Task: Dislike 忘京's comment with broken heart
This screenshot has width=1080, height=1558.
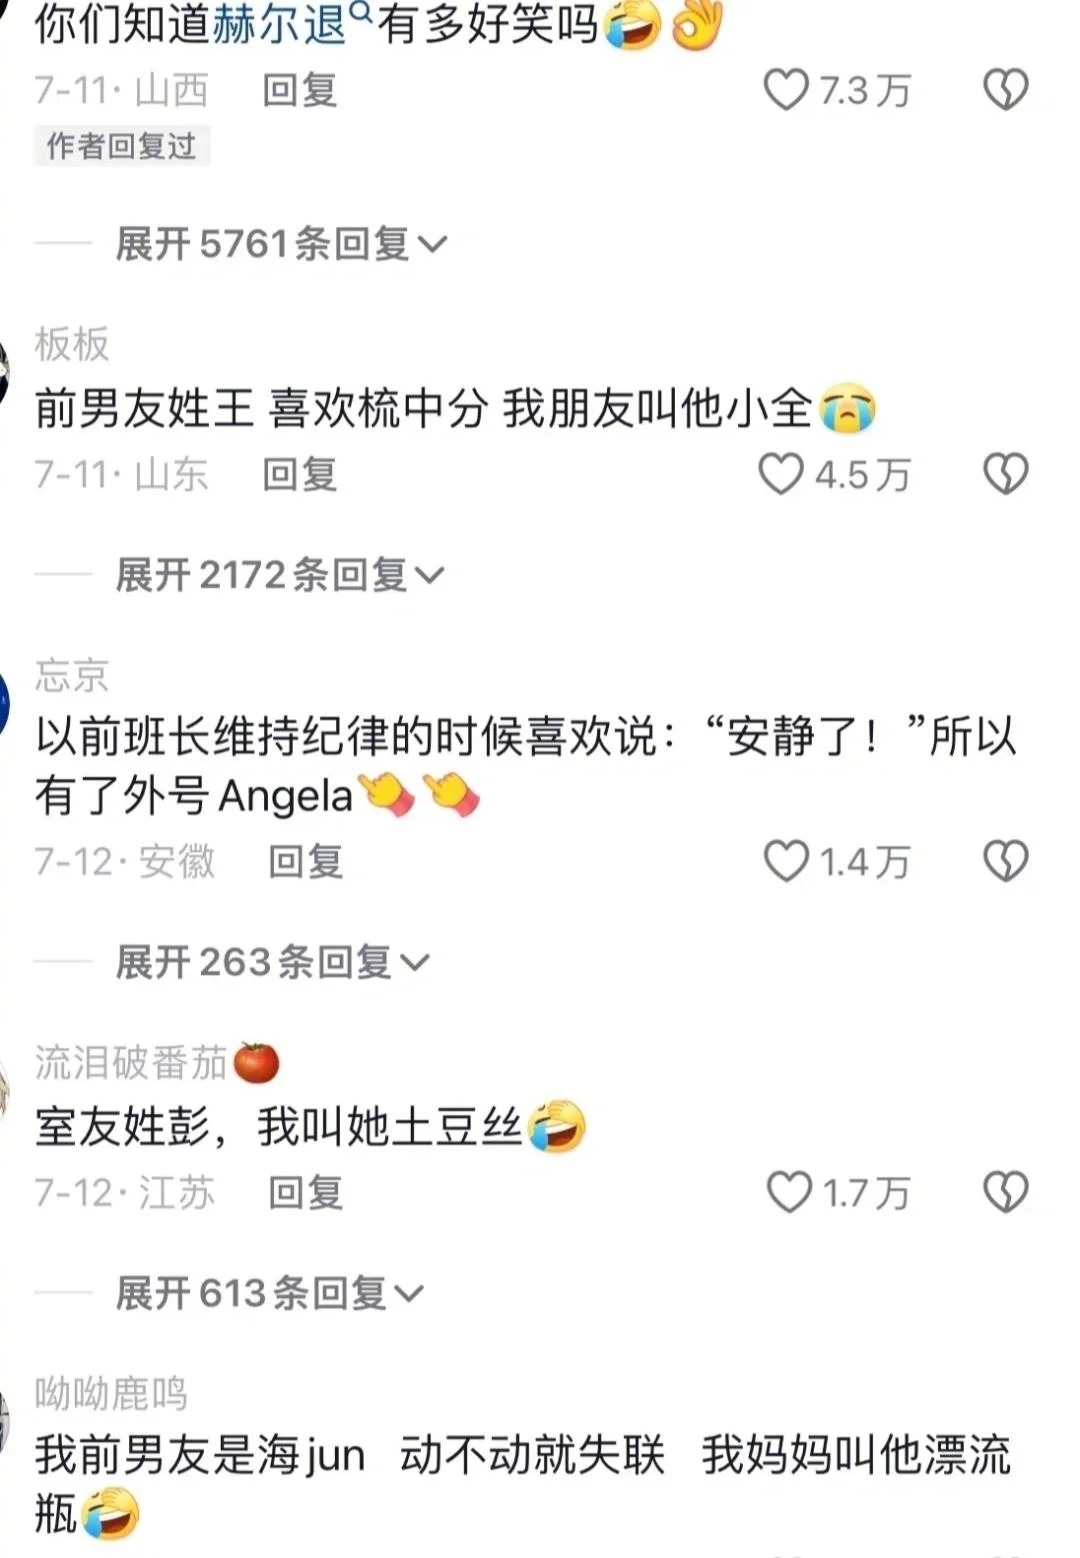Action: coord(1006,861)
